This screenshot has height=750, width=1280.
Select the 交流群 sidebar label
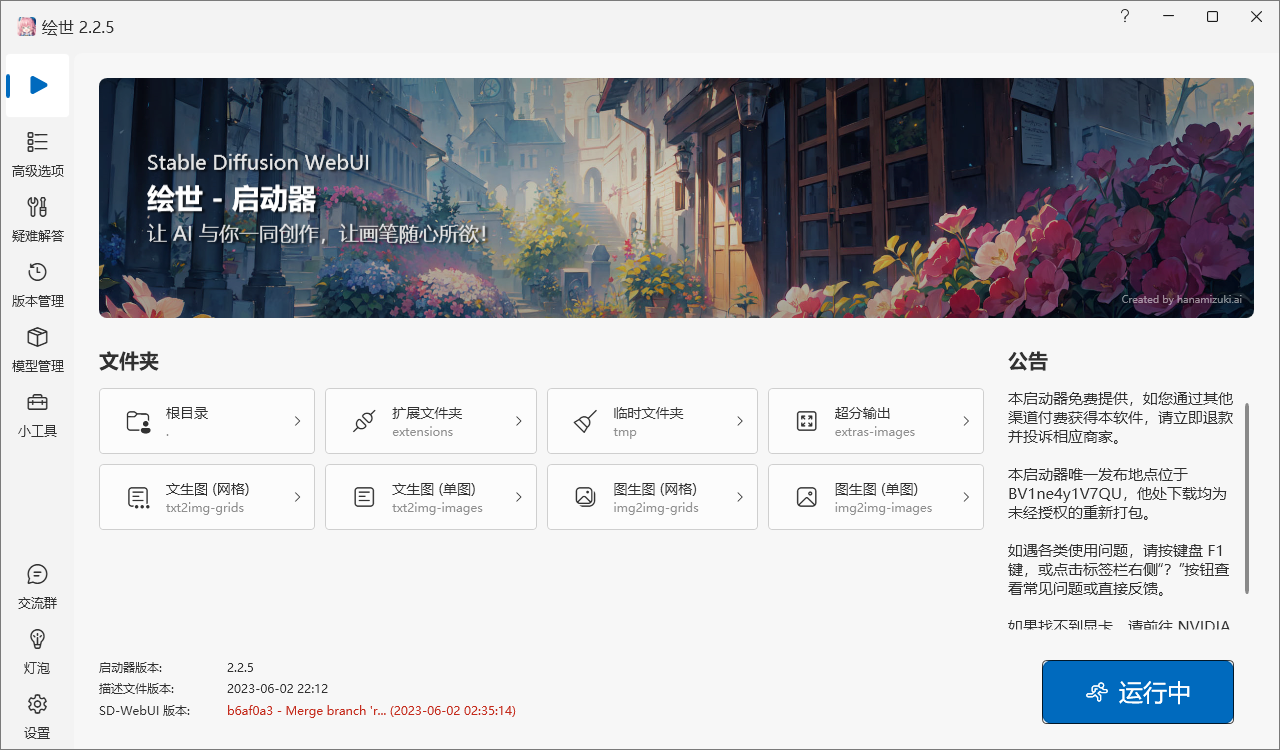pyautogui.click(x=38, y=603)
